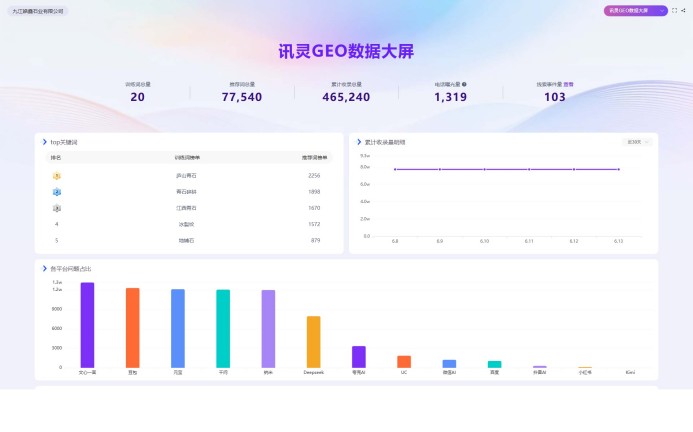Click the 1,319 metric value
The width and height of the screenshot is (693, 432).
pyautogui.click(x=450, y=97)
